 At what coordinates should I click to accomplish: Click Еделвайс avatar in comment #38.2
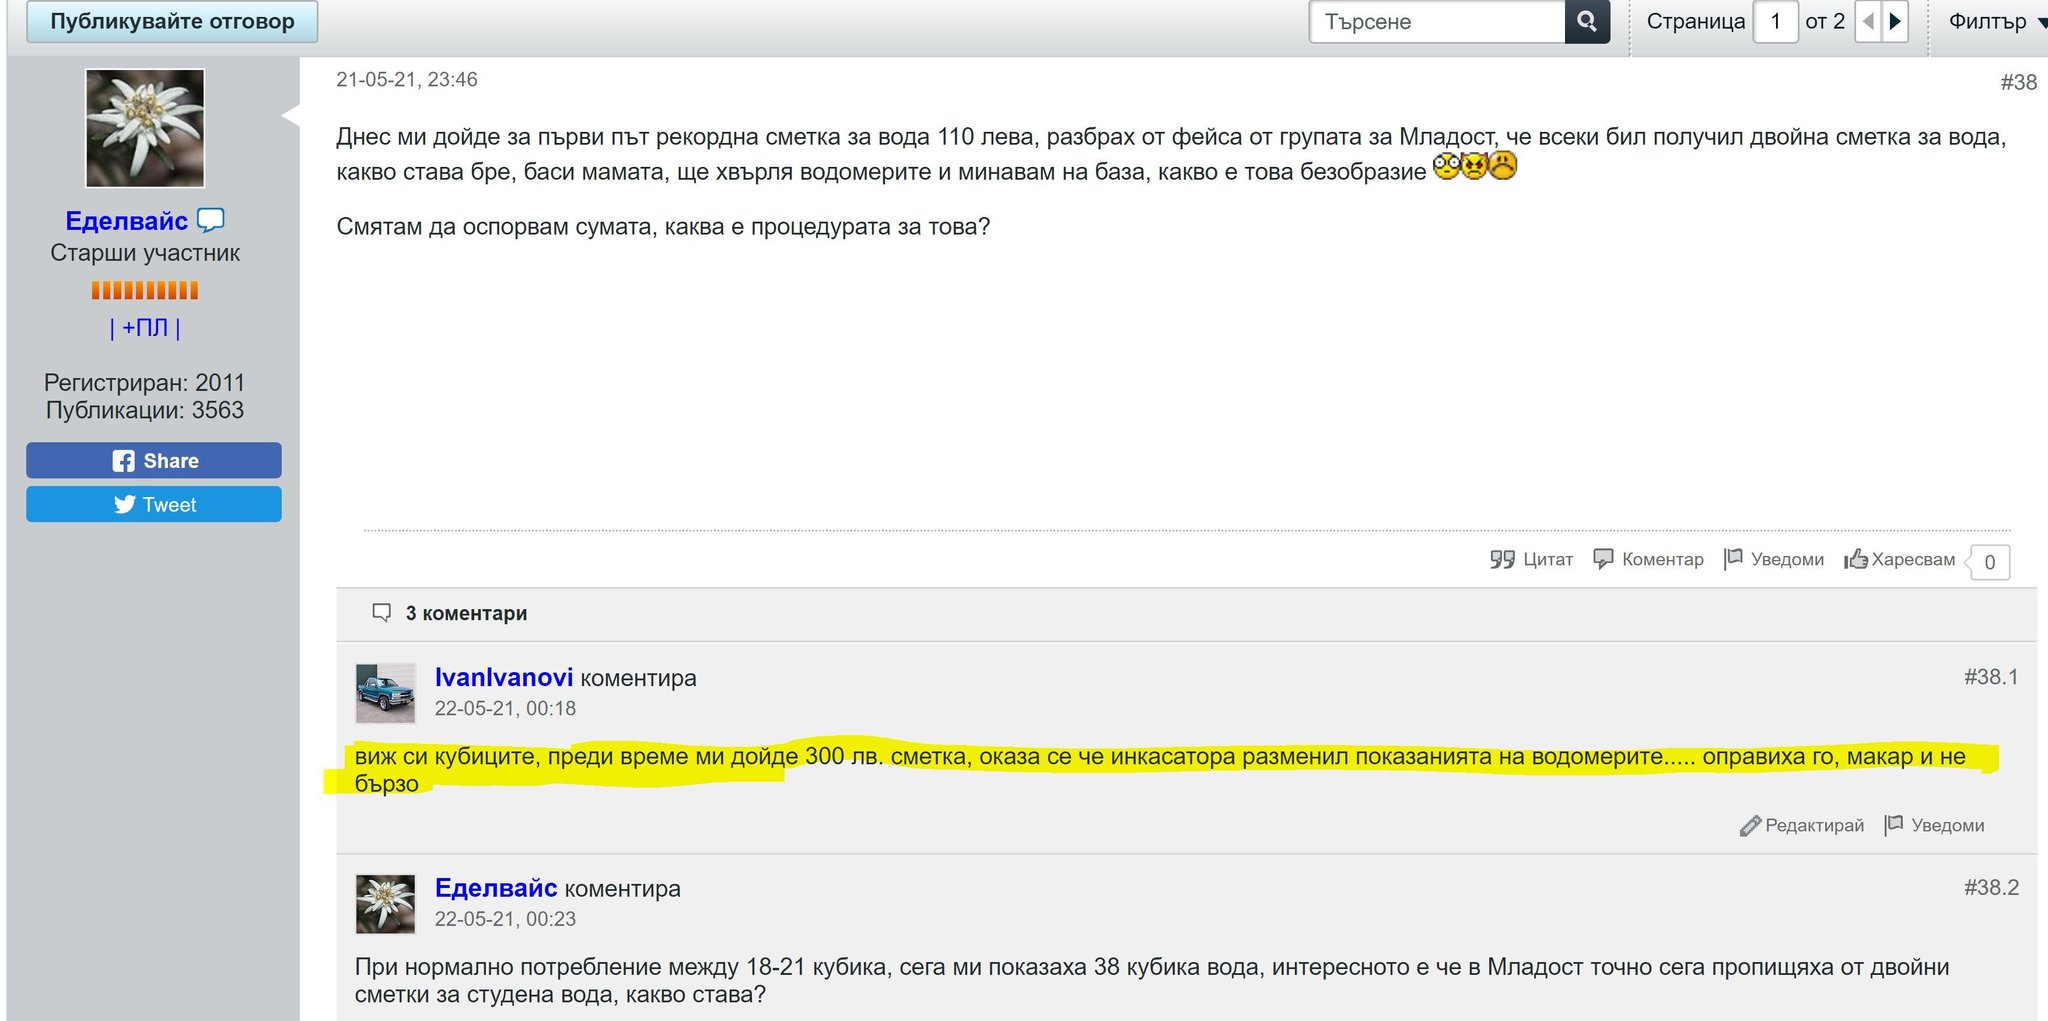click(385, 904)
